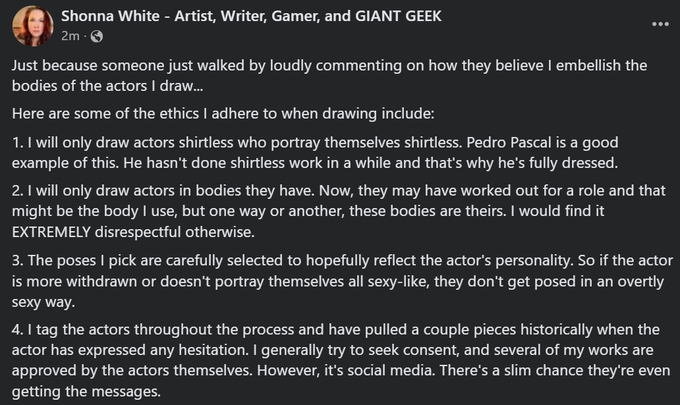Open the post via the 2m timestamp
680x405 pixels.
[x=70, y=37]
